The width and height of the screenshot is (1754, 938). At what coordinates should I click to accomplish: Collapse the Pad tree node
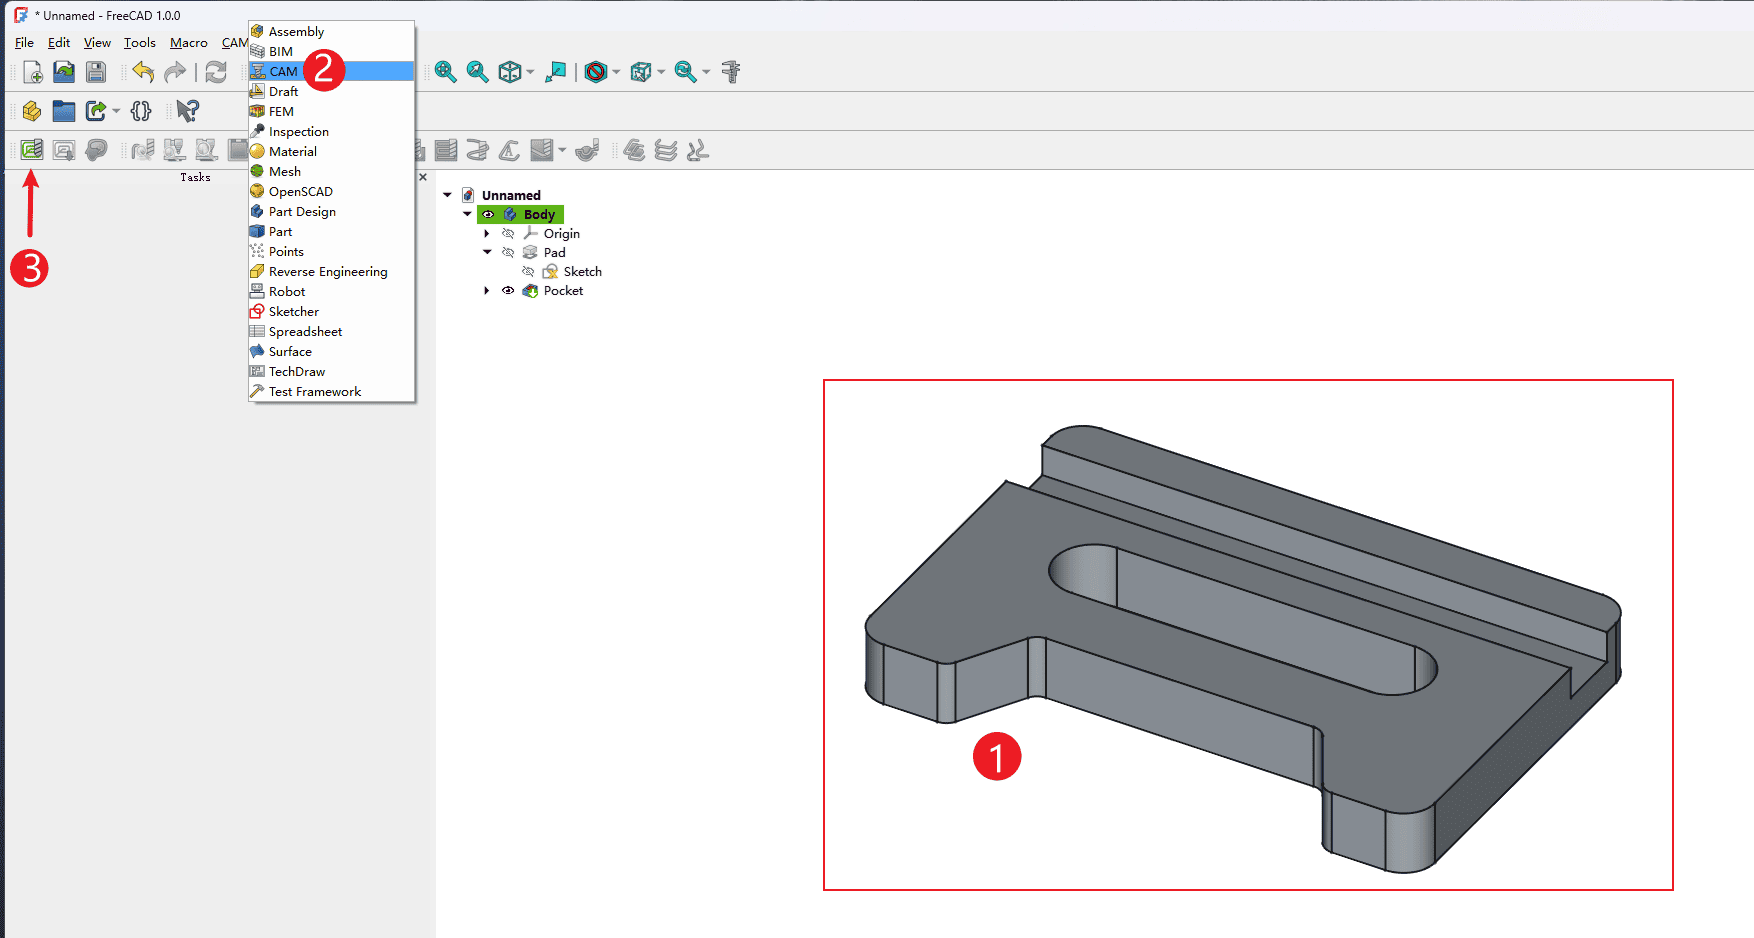click(x=487, y=253)
